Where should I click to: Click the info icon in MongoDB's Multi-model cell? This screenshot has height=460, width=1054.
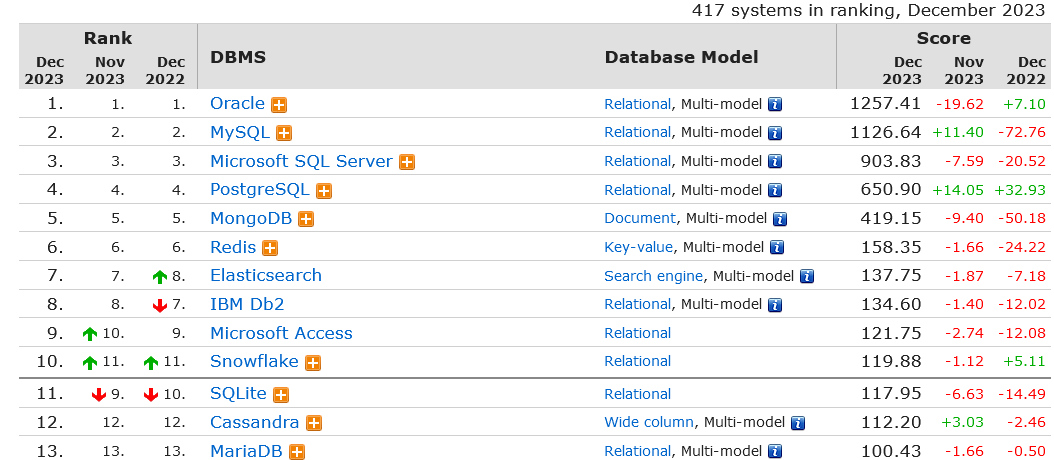tap(780, 219)
